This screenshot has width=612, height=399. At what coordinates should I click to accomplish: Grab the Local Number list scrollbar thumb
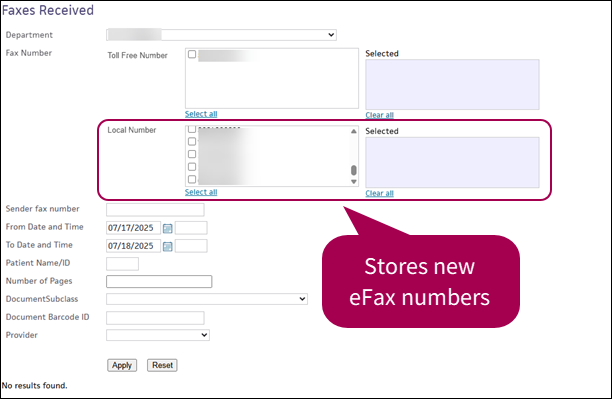coord(354,170)
